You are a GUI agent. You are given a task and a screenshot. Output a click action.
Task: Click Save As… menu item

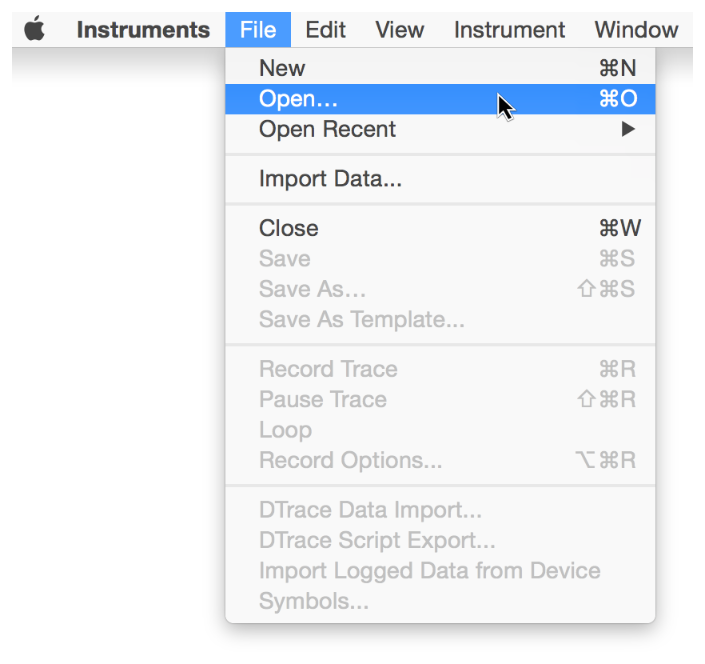pyautogui.click(x=312, y=289)
